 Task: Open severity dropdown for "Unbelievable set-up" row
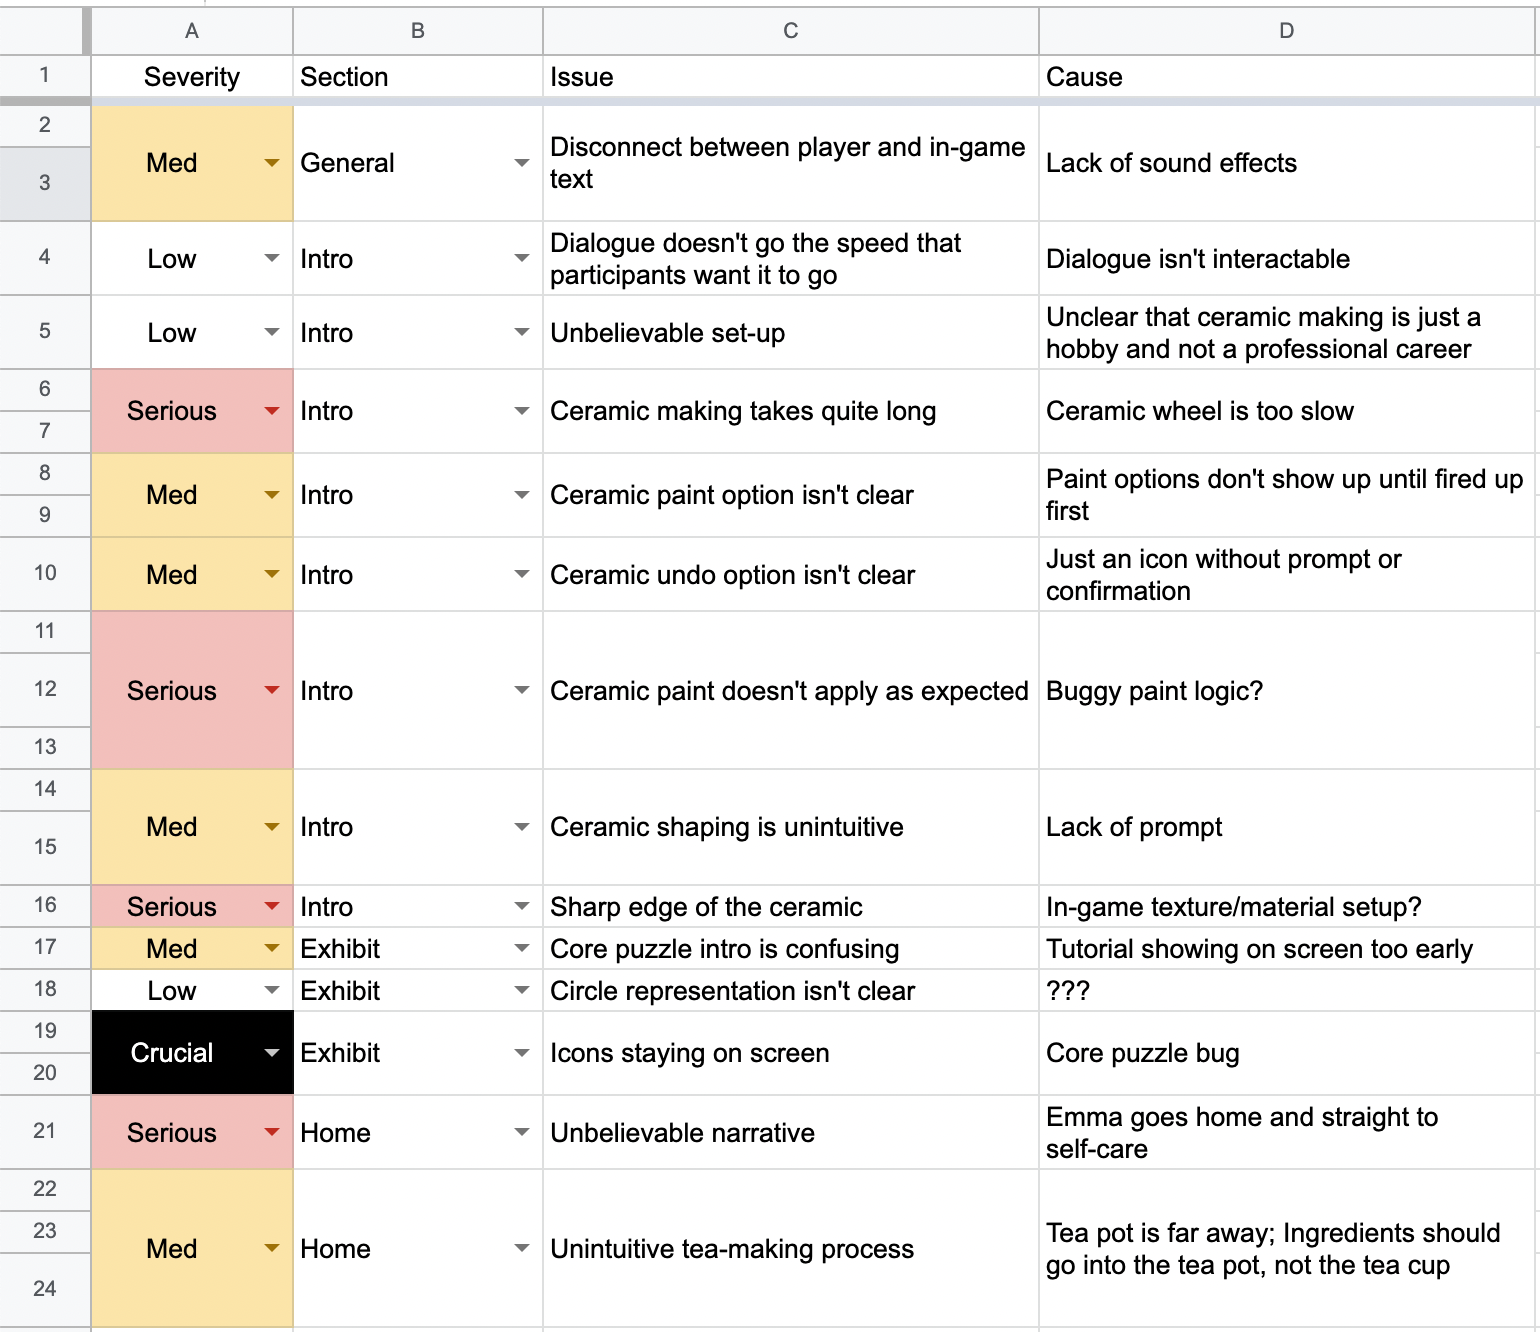coord(271,333)
